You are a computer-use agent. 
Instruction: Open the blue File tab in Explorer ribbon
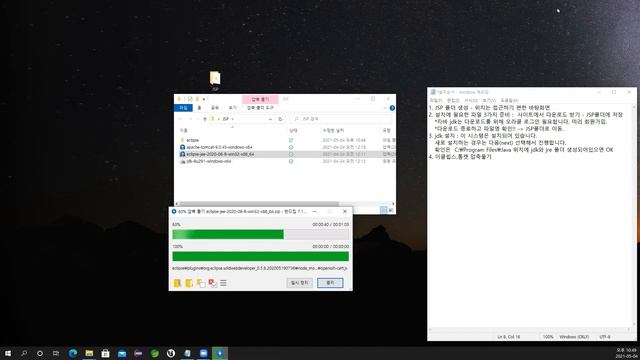pyautogui.click(x=183, y=108)
